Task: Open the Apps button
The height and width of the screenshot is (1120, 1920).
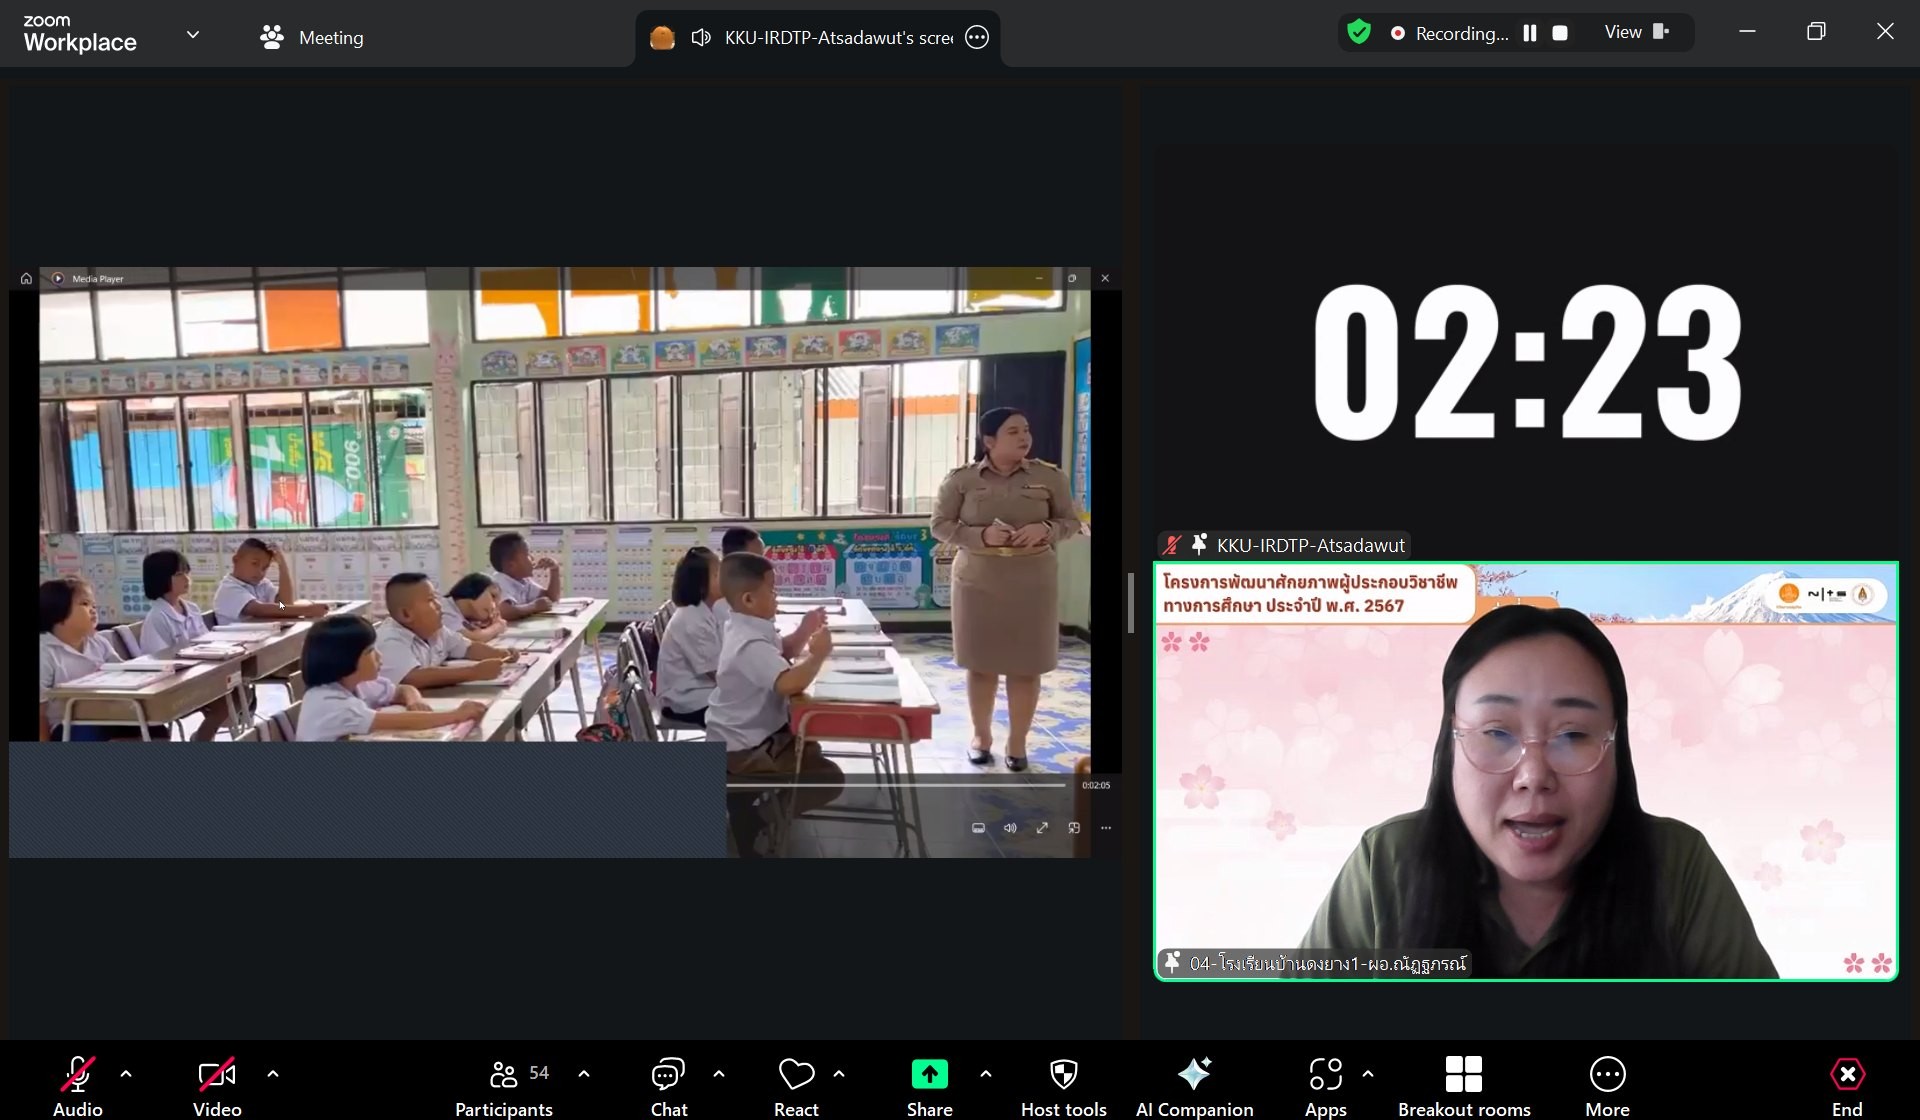Action: [x=1325, y=1084]
